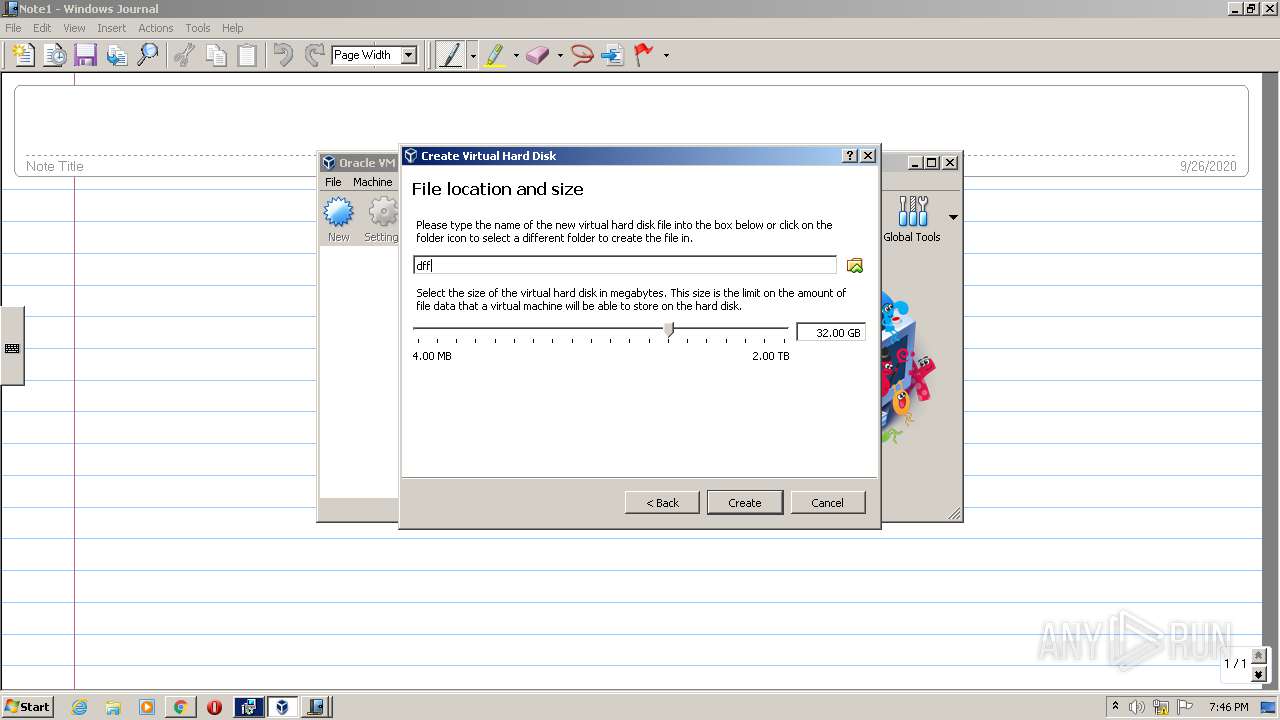Open the File menu in Windows Journal

coord(13,28)
